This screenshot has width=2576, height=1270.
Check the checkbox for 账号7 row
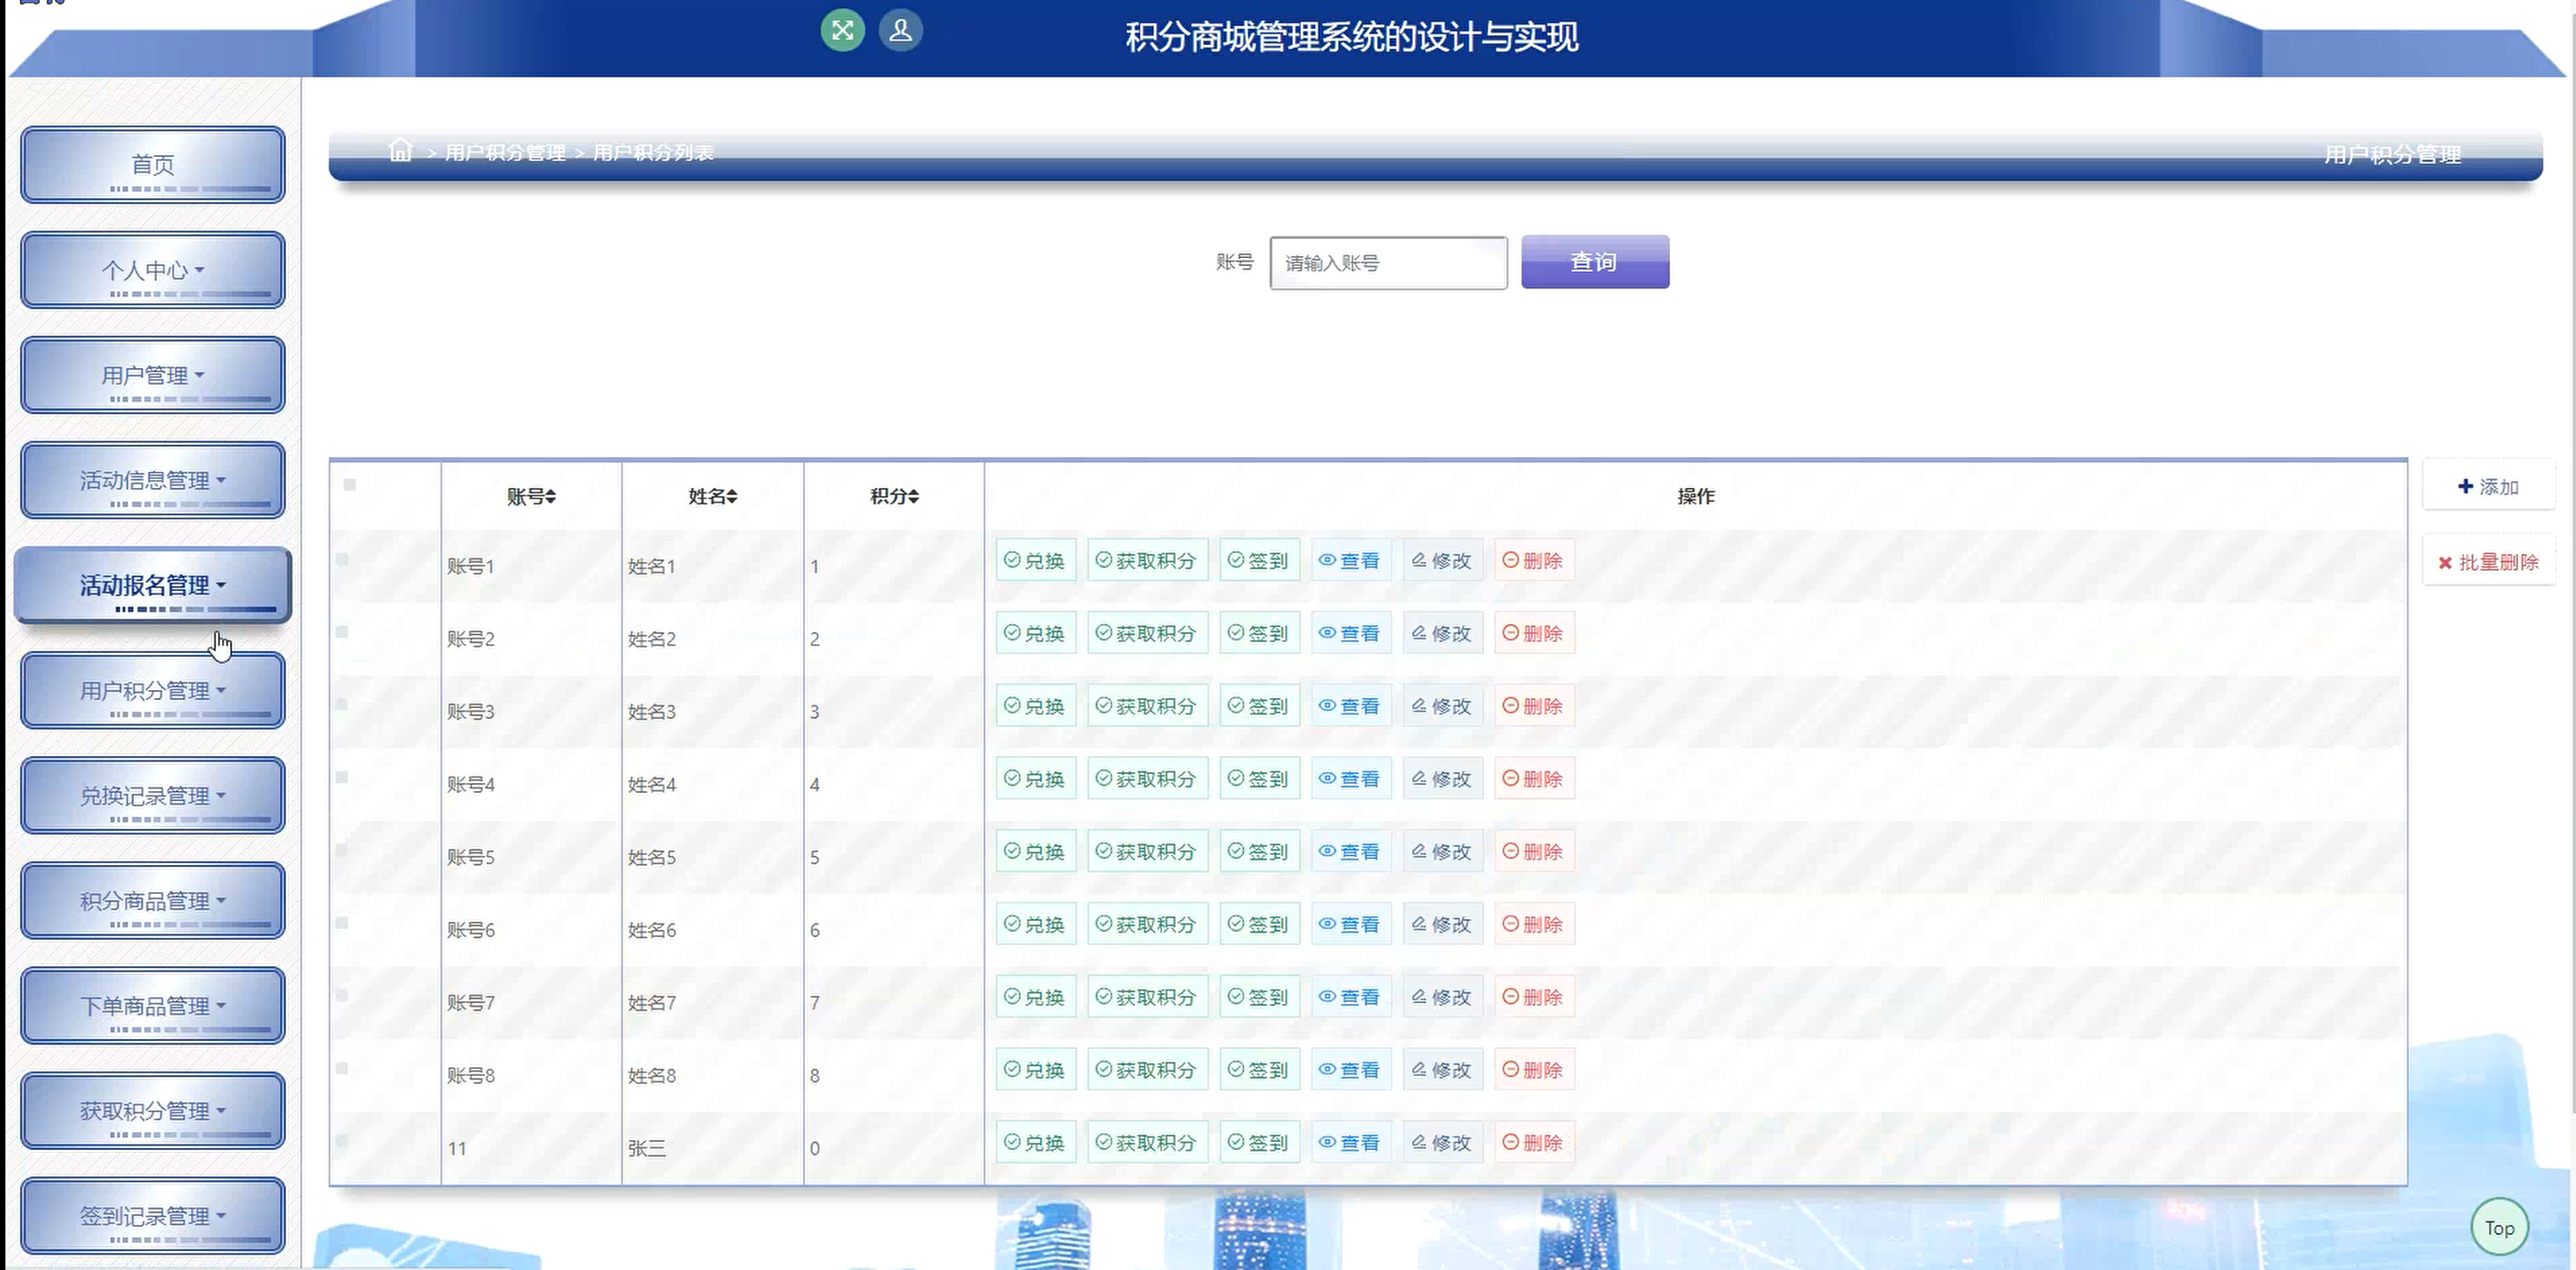[x=342, y=995]
